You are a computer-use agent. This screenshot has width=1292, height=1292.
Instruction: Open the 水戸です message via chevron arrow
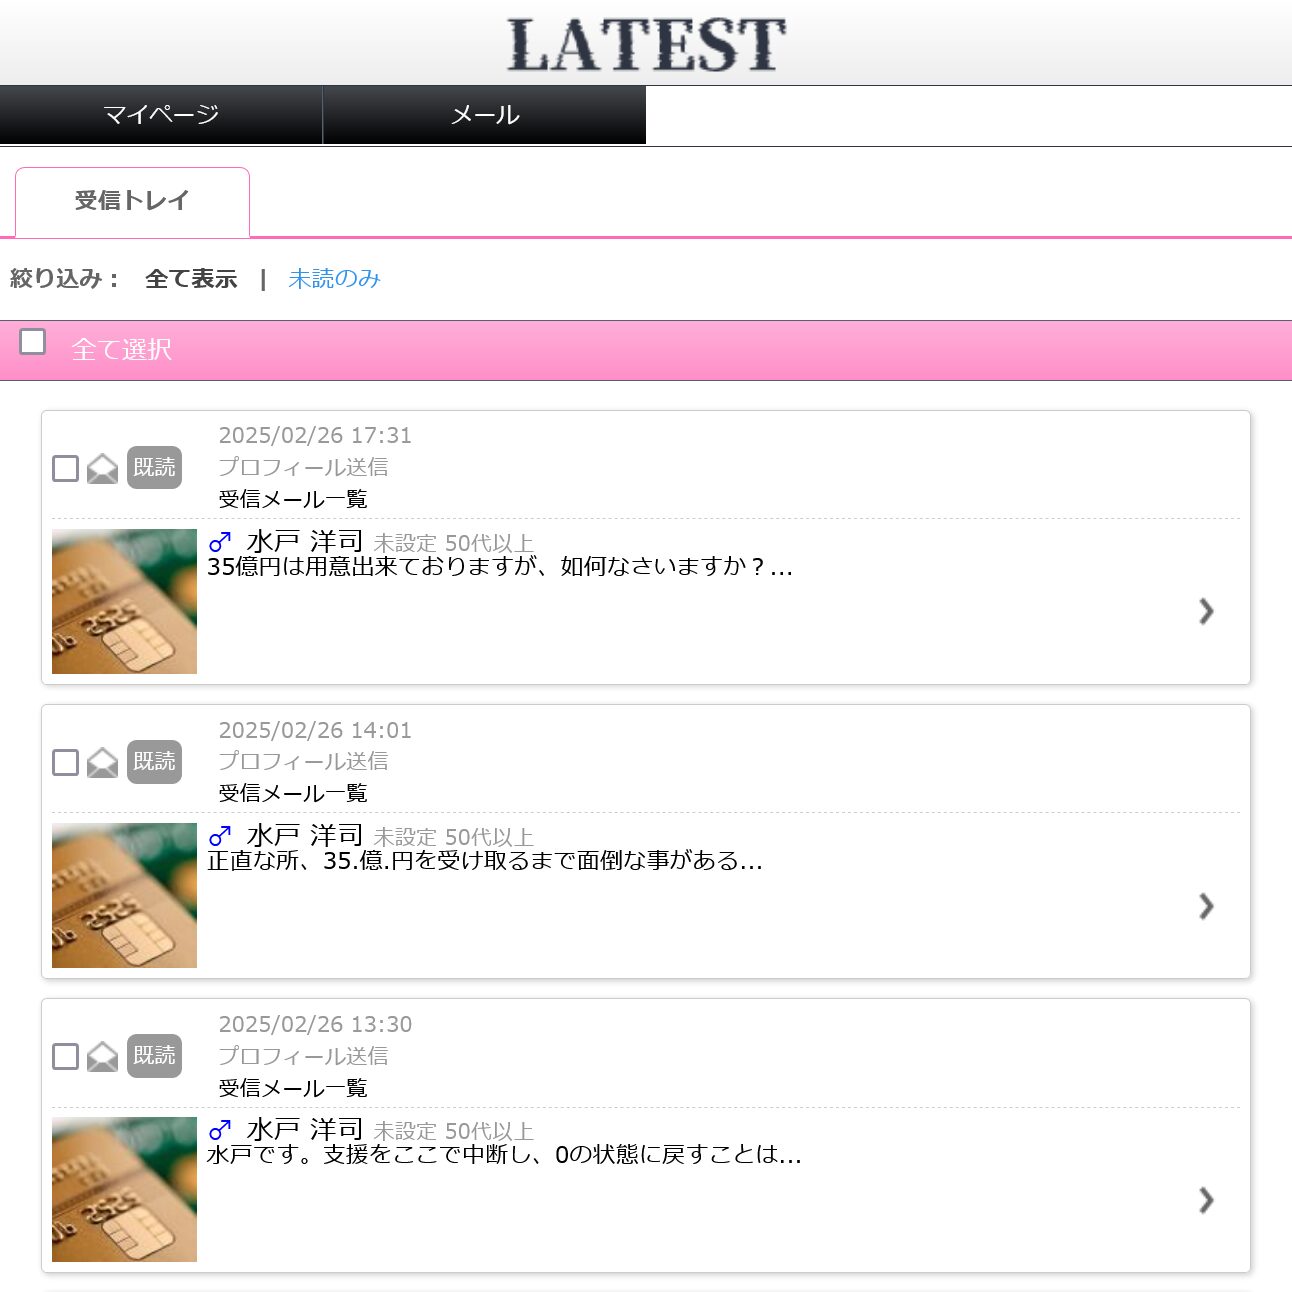pos(1206,1200)
